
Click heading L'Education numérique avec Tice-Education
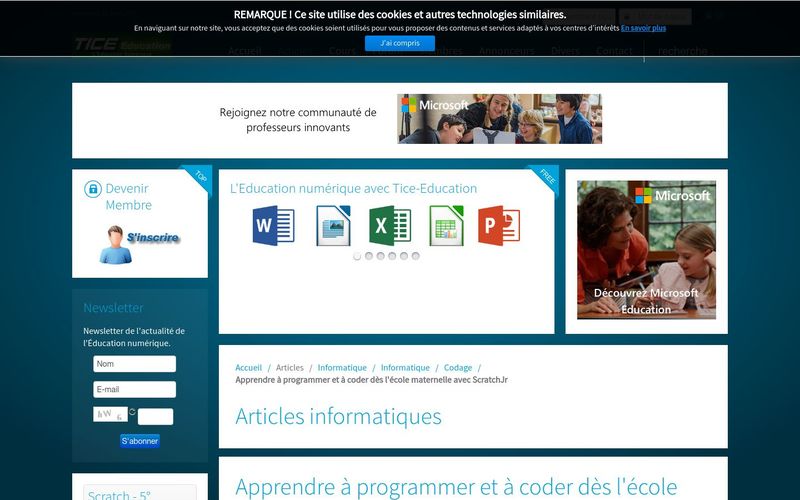click(x=354, y=188)
